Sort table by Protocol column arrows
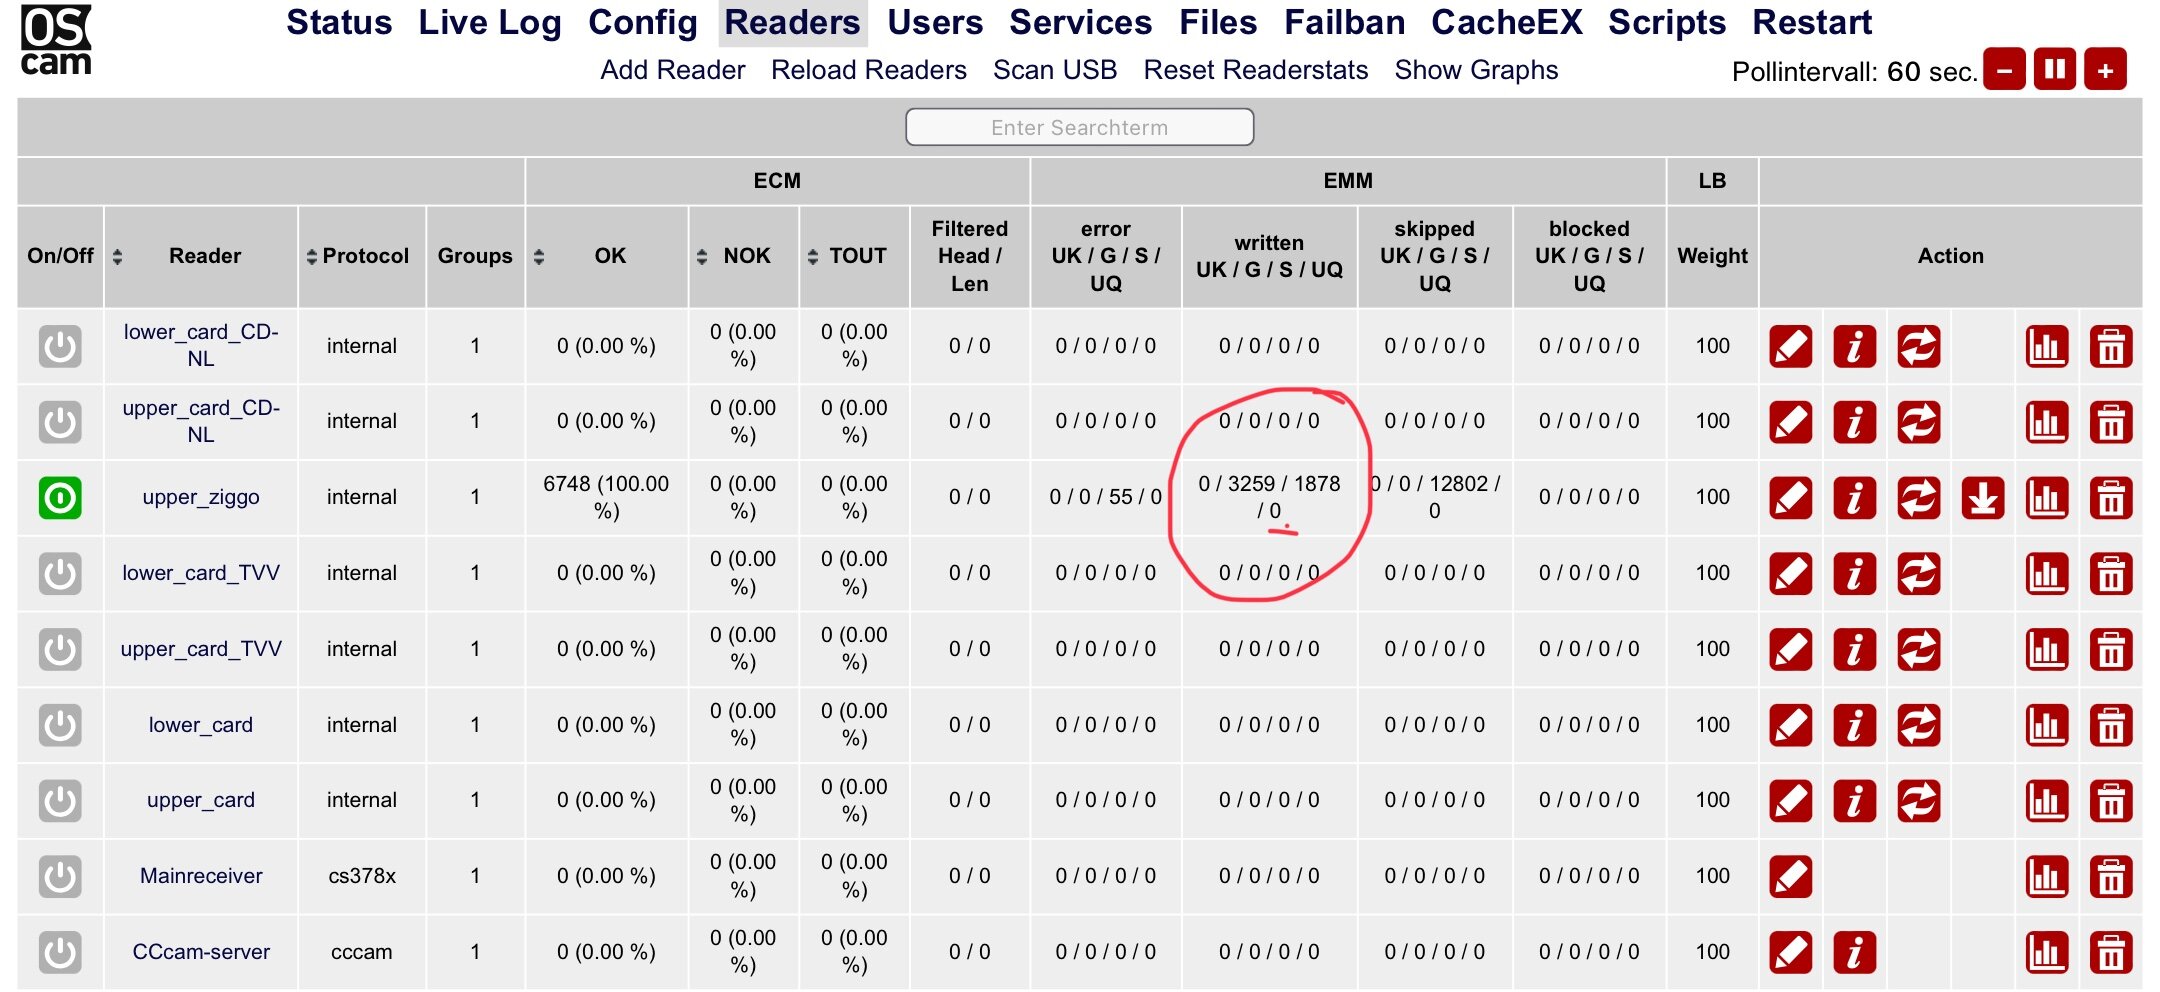The image size is (2160, 992). tap(311, 257)
